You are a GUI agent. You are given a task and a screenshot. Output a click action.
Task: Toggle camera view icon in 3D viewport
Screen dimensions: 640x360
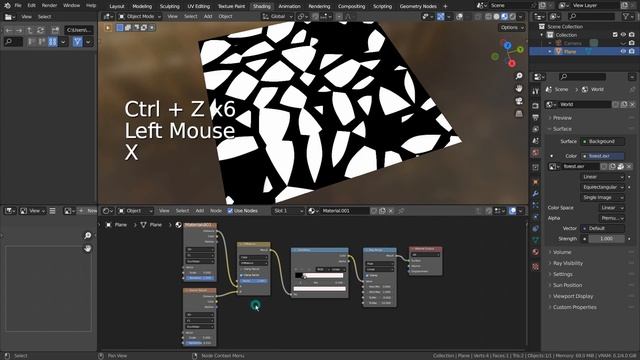[x=519, y=101]
